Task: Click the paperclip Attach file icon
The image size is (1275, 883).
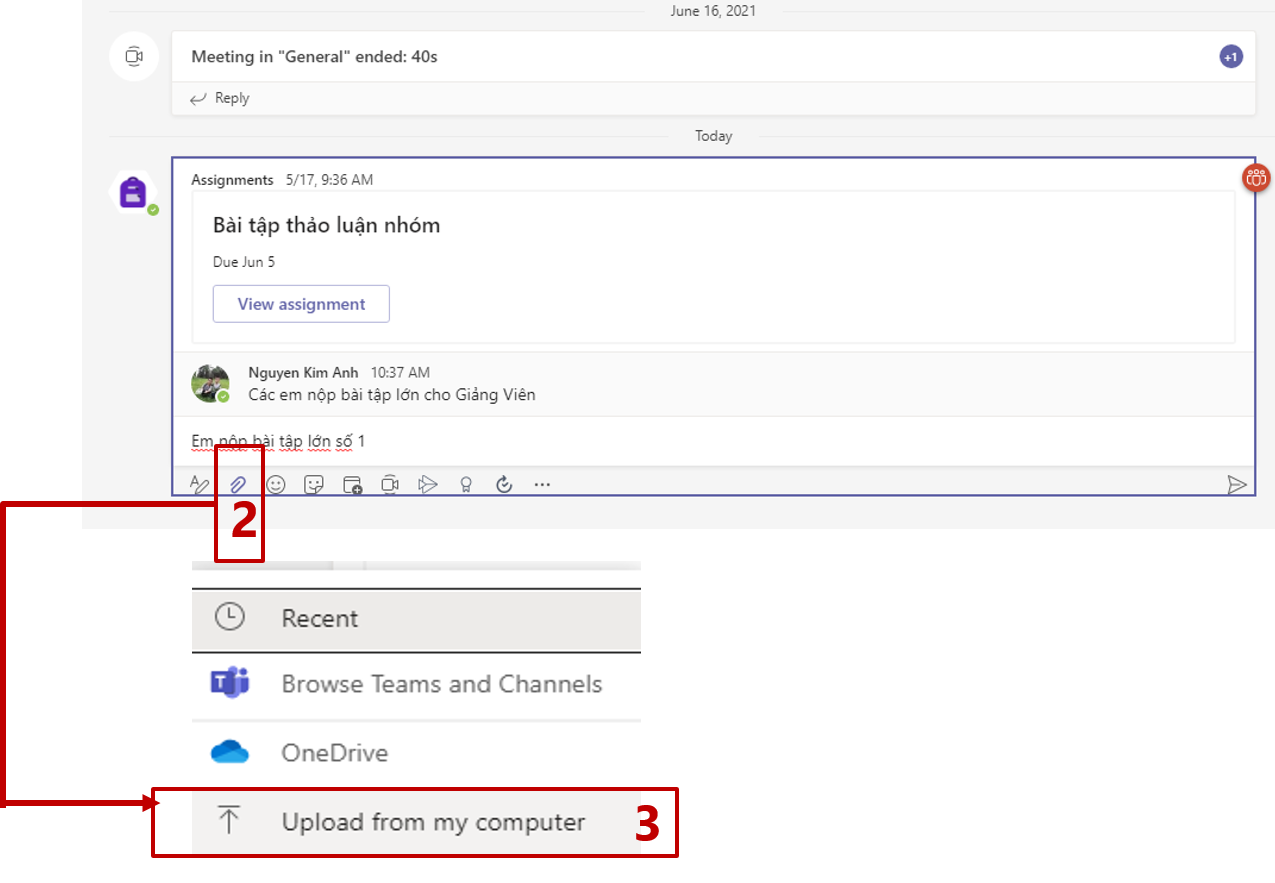Action: click(238, 485)
